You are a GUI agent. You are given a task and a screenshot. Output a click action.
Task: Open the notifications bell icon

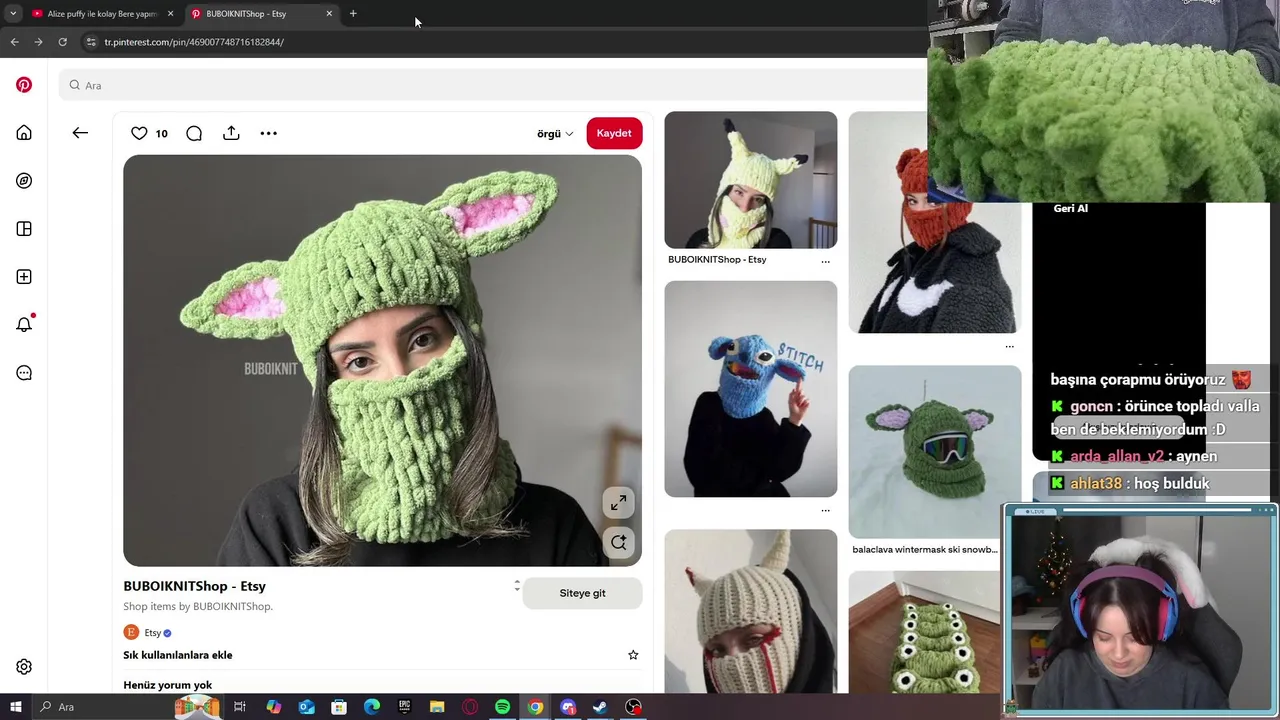pos(24,324)
